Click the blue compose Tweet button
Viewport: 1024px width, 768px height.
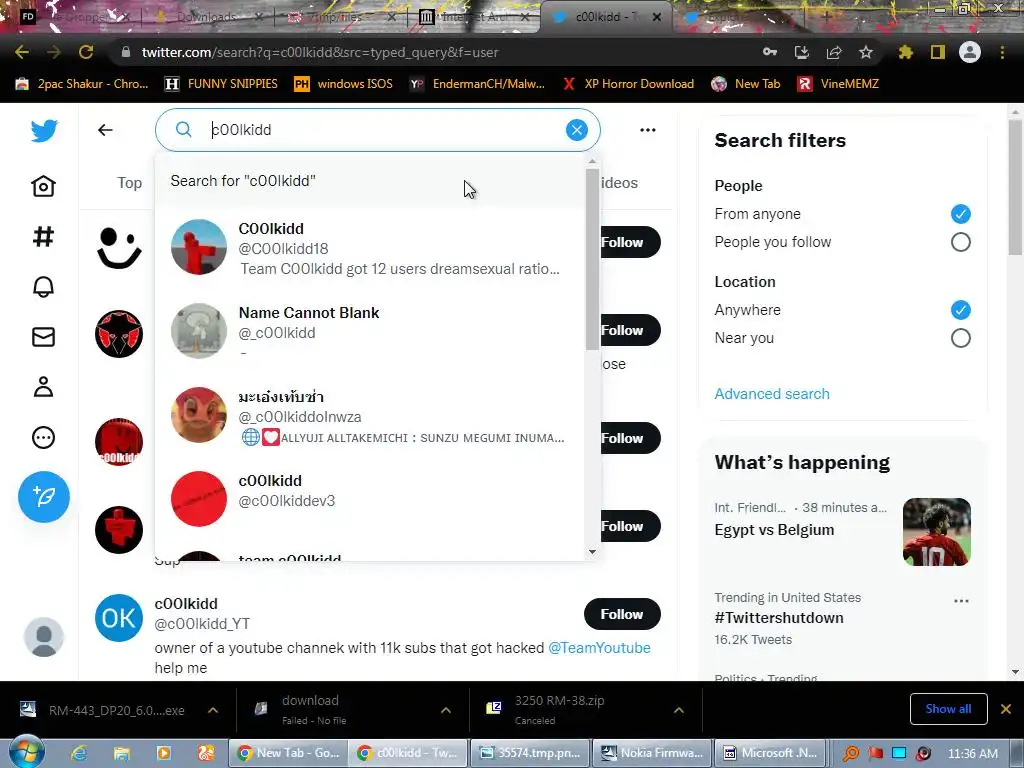(x=44, y=497)
